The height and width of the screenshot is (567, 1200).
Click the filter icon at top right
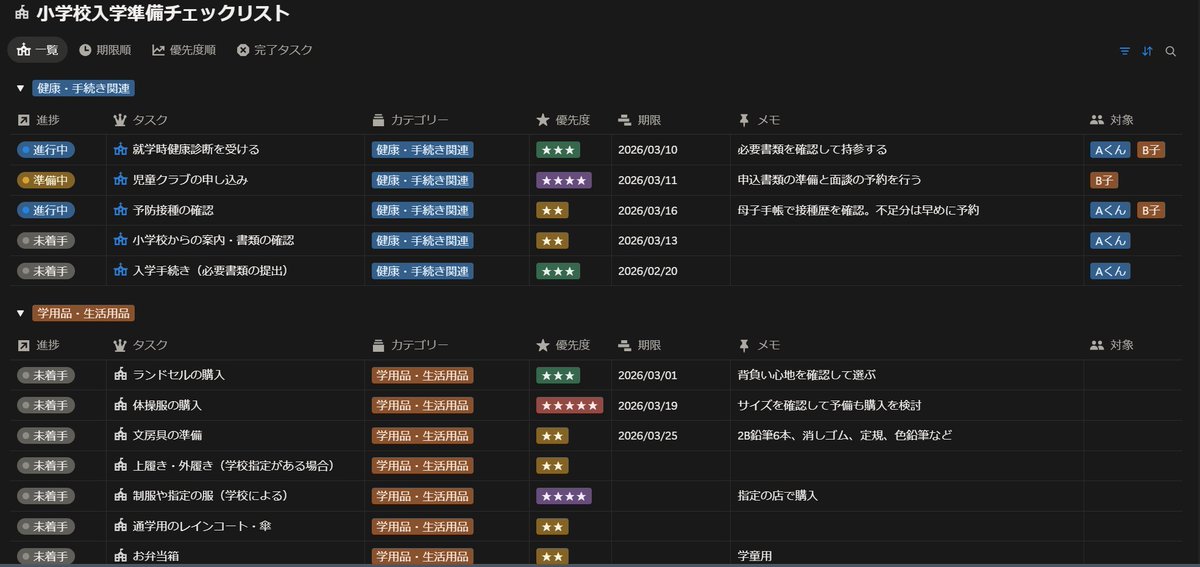(1125, 51)
